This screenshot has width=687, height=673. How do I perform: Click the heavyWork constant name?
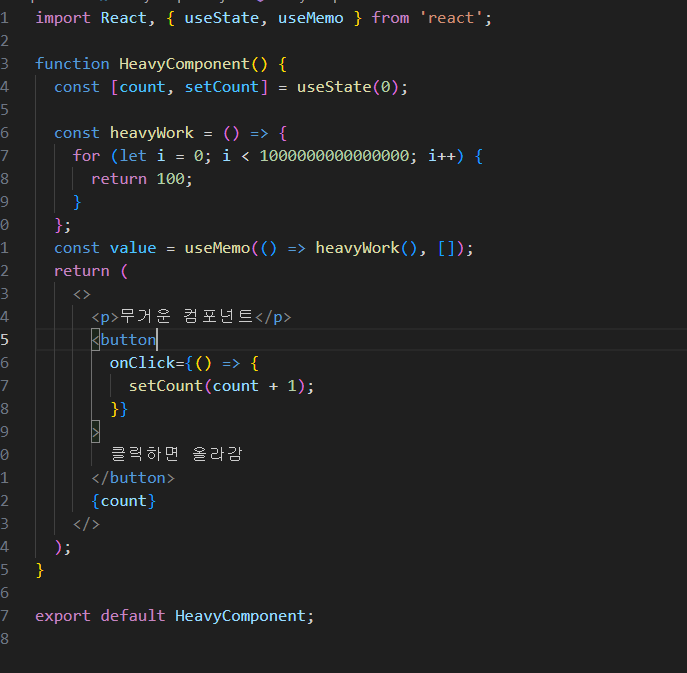click(x=152, y=133)
